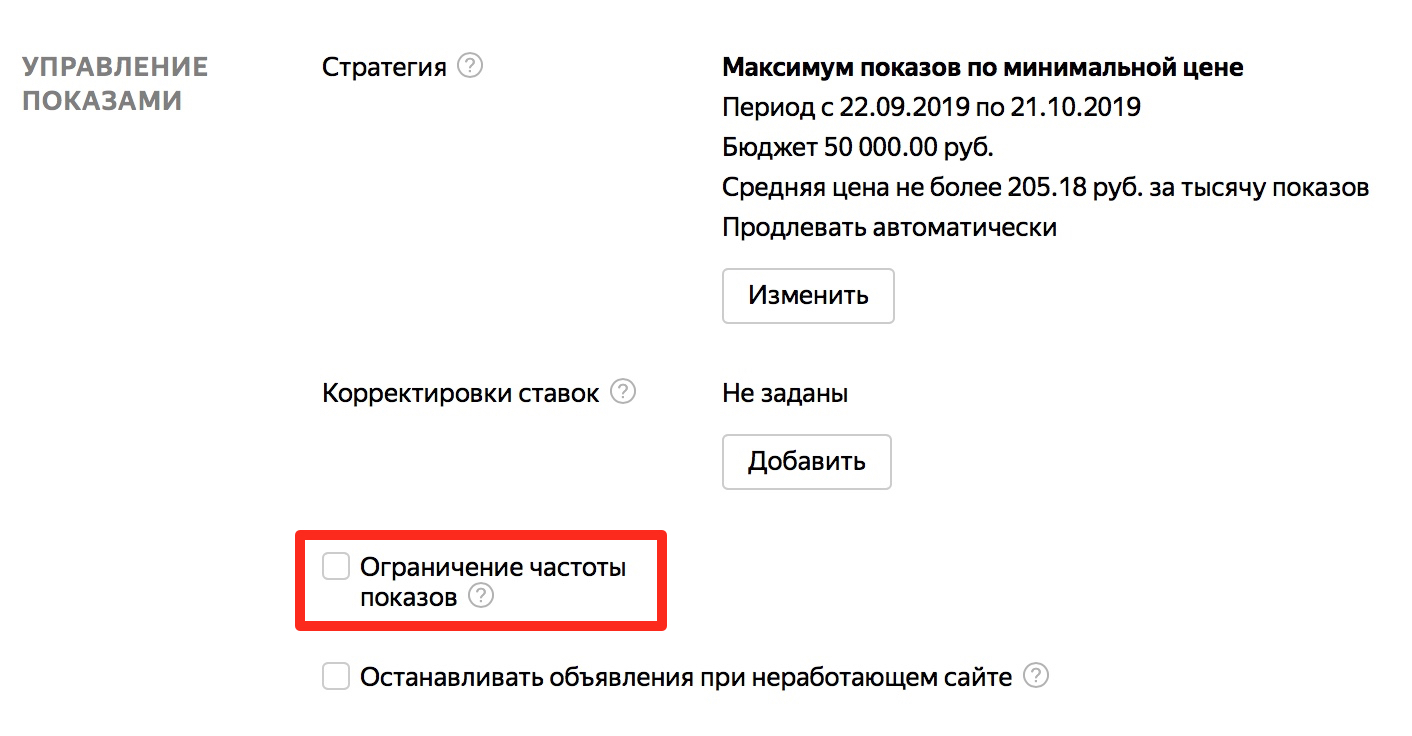Screen dimensions: 1412x736
Task: Click the Корректировки ставок field label
Action: [x=461, y=393]
